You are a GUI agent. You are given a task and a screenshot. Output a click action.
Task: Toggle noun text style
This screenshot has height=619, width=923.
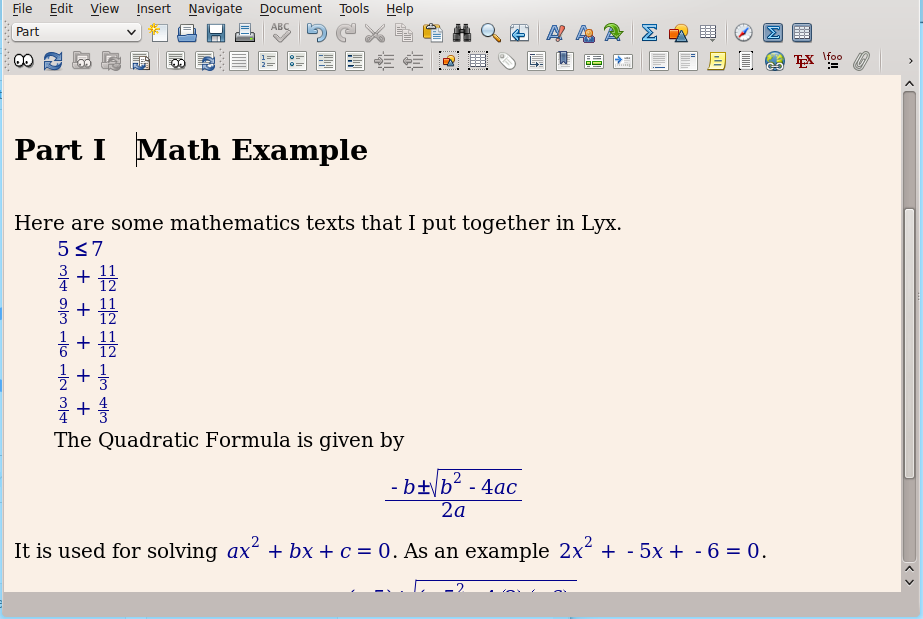coord(585,32)
